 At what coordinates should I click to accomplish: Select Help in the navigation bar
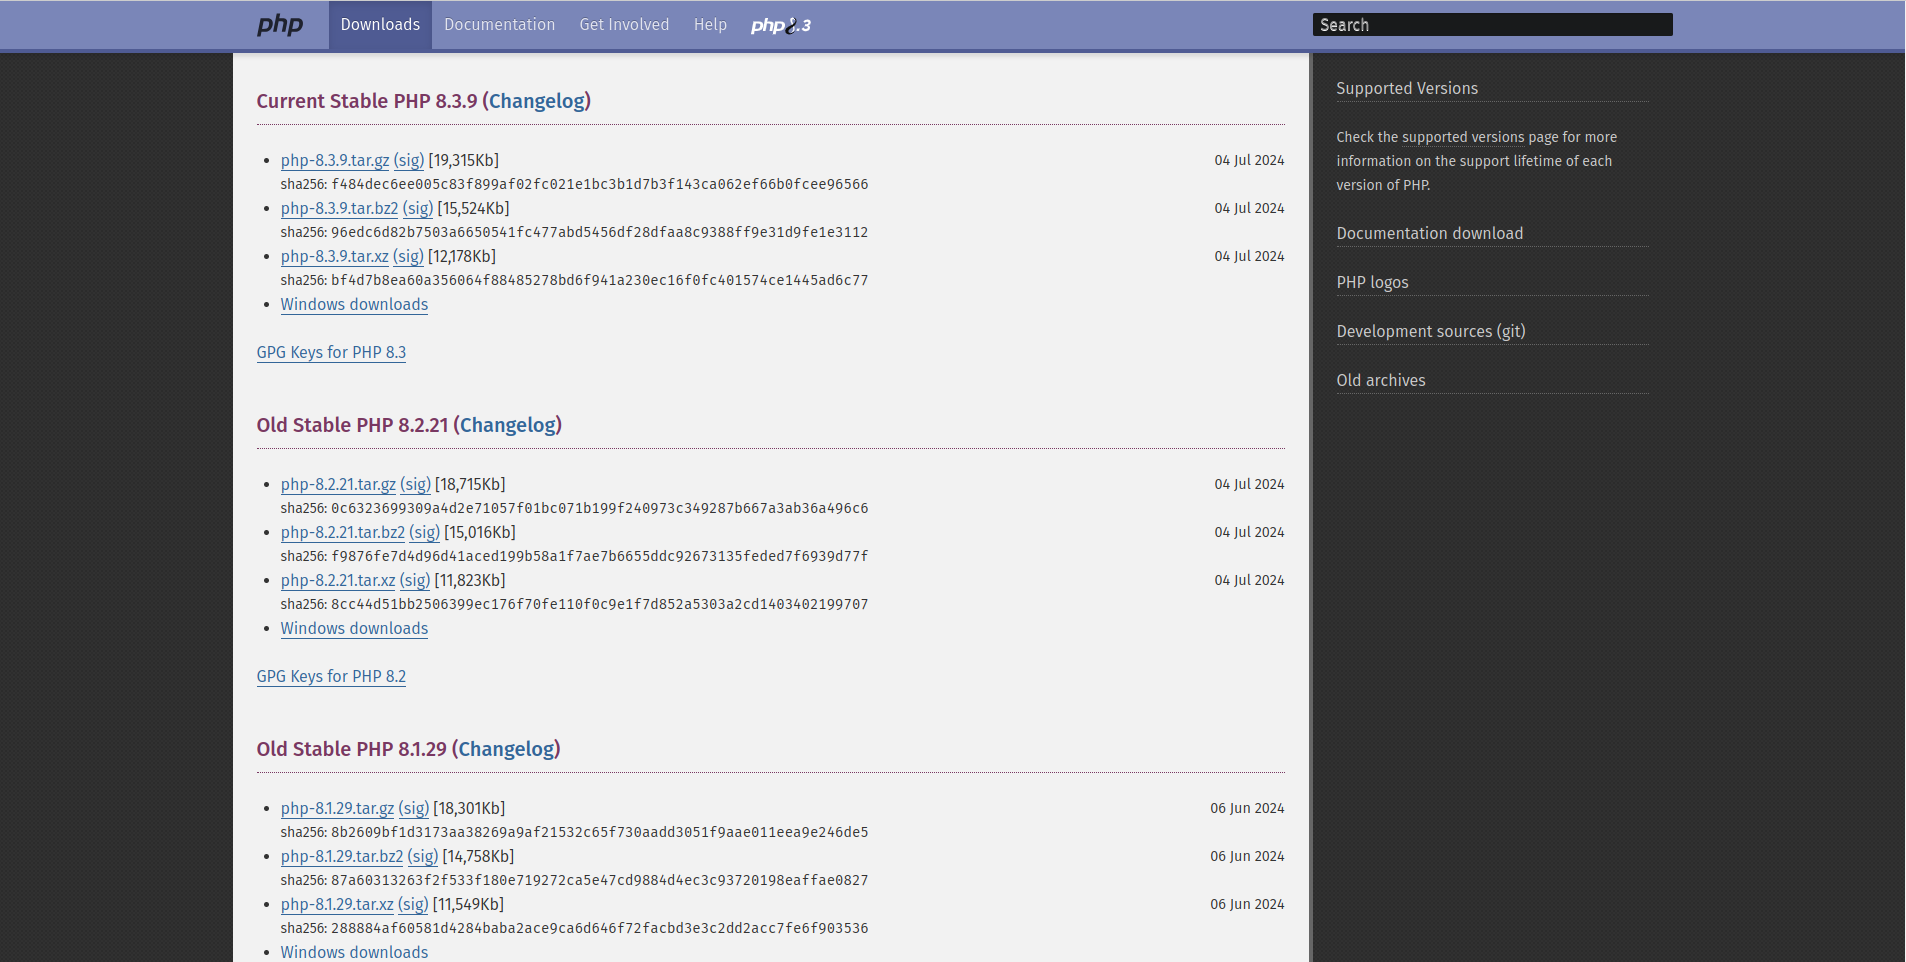click(x=710, y=25)
